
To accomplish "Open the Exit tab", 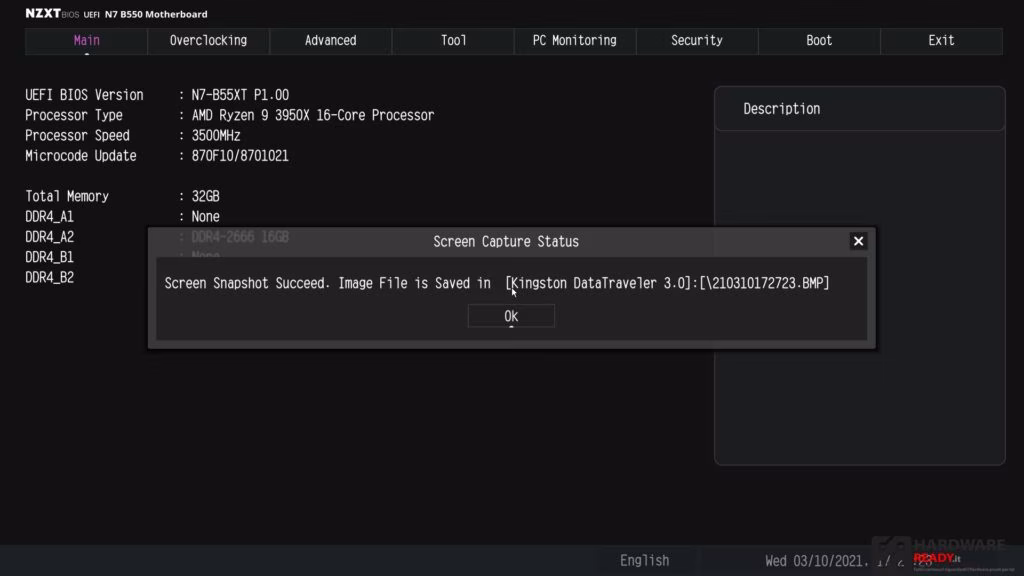I will pos(941,40).
